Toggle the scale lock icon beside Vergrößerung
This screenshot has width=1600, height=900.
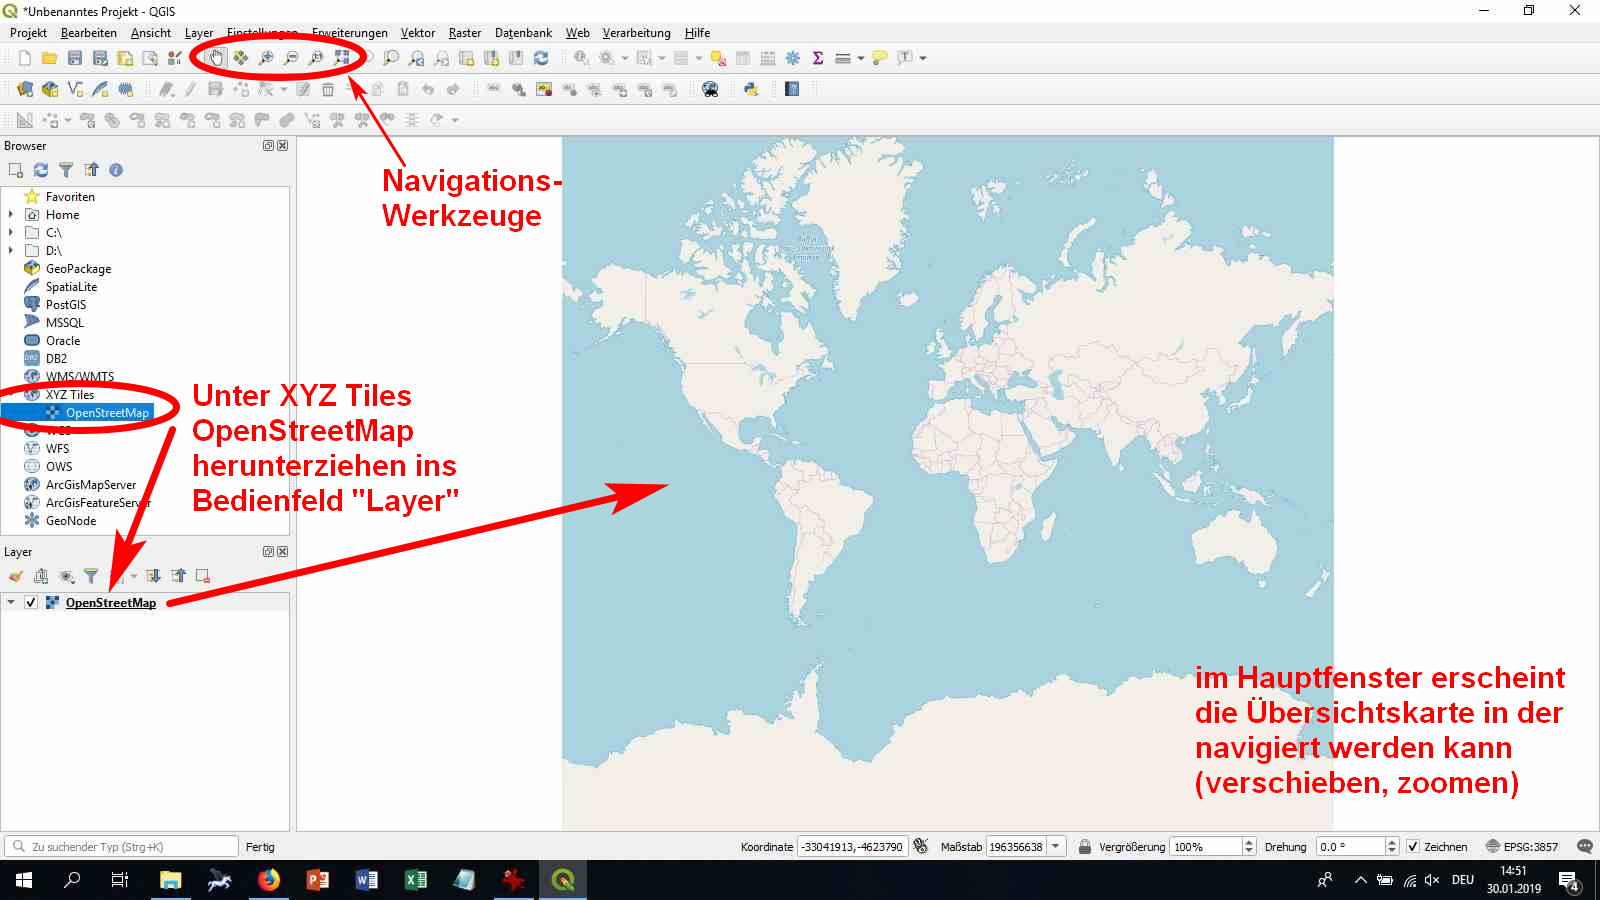pyautogui.click(x=1084, y=847)
